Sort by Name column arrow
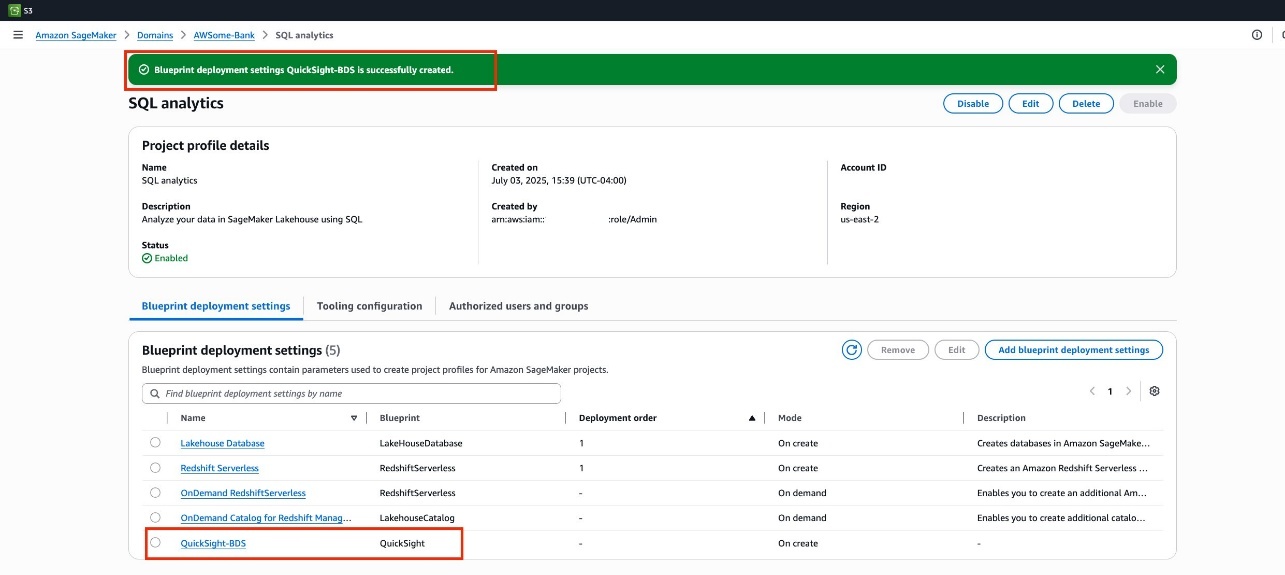 pyautogui.click(x=354, y=418)
